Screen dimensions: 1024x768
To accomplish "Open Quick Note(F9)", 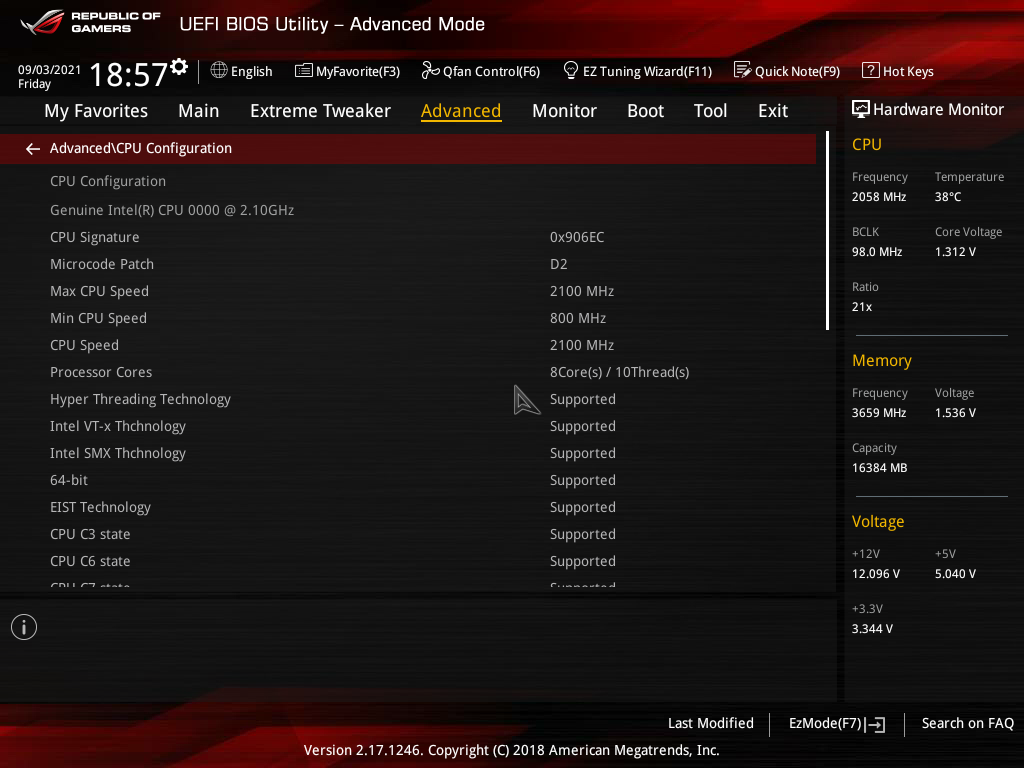I will [x=797, y=71].
